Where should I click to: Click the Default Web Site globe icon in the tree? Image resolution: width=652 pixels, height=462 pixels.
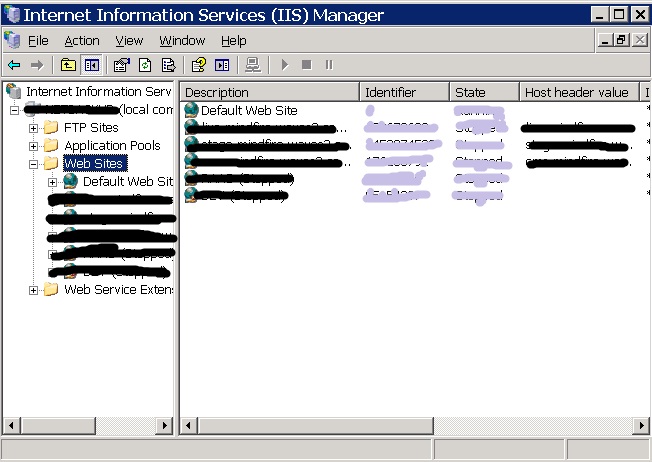pyautogui.click(x=70, y=181)
